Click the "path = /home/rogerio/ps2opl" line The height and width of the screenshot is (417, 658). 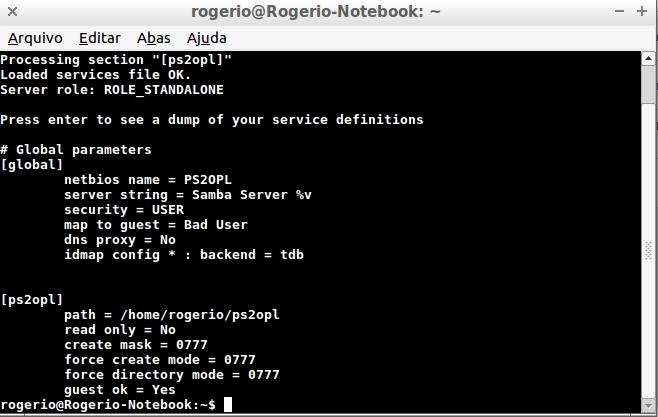click(x=171, y=314)
